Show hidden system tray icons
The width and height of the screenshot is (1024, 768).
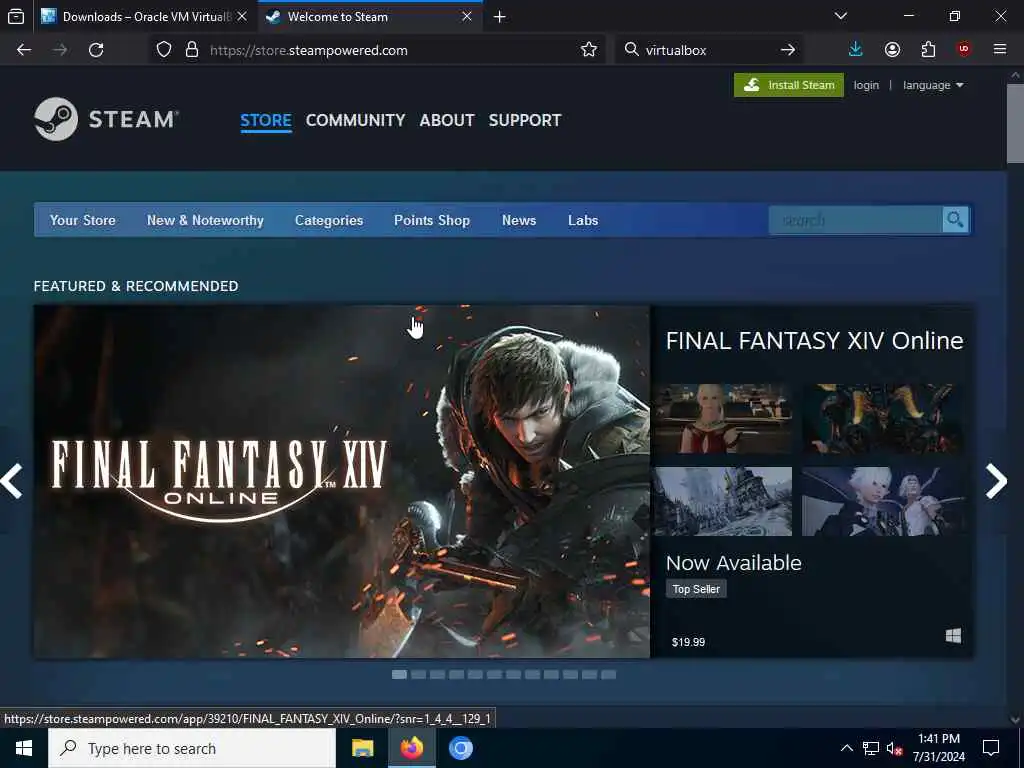click(x=846, y=749)
